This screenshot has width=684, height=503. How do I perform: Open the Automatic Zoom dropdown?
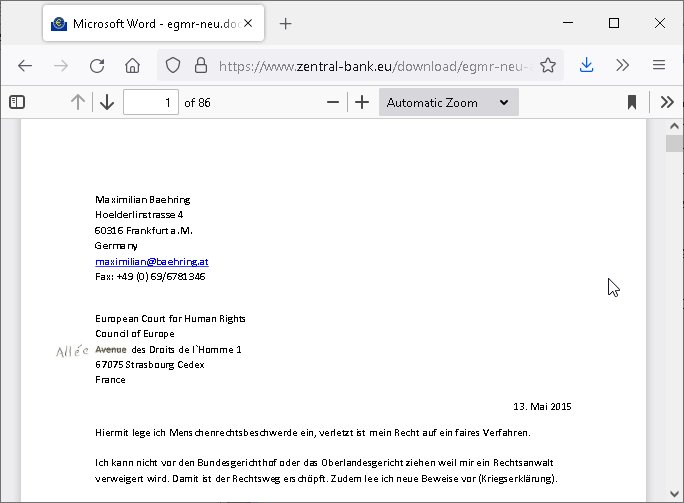pos(448,103)
